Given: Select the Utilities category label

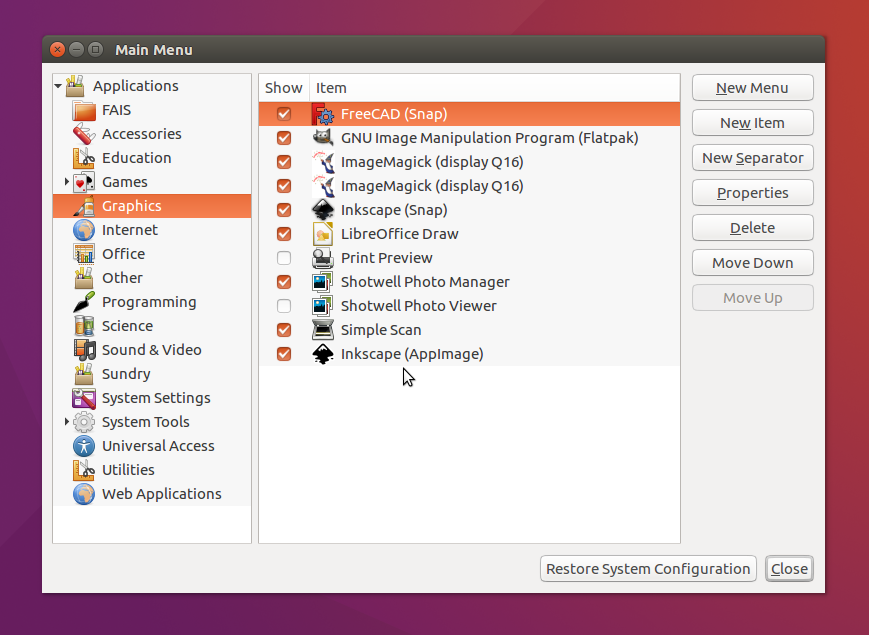Looking at the screenshot, I should point(128,470).
